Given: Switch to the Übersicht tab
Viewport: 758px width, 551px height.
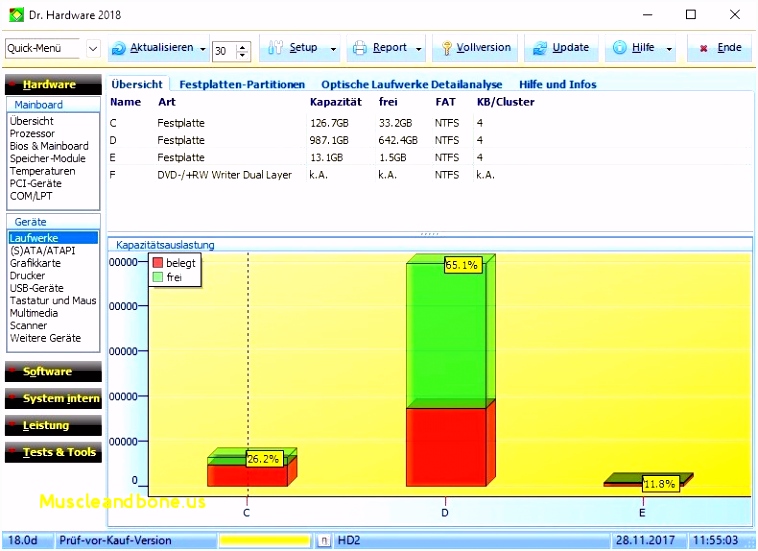Looking at the screenshot, I should 137,84.
